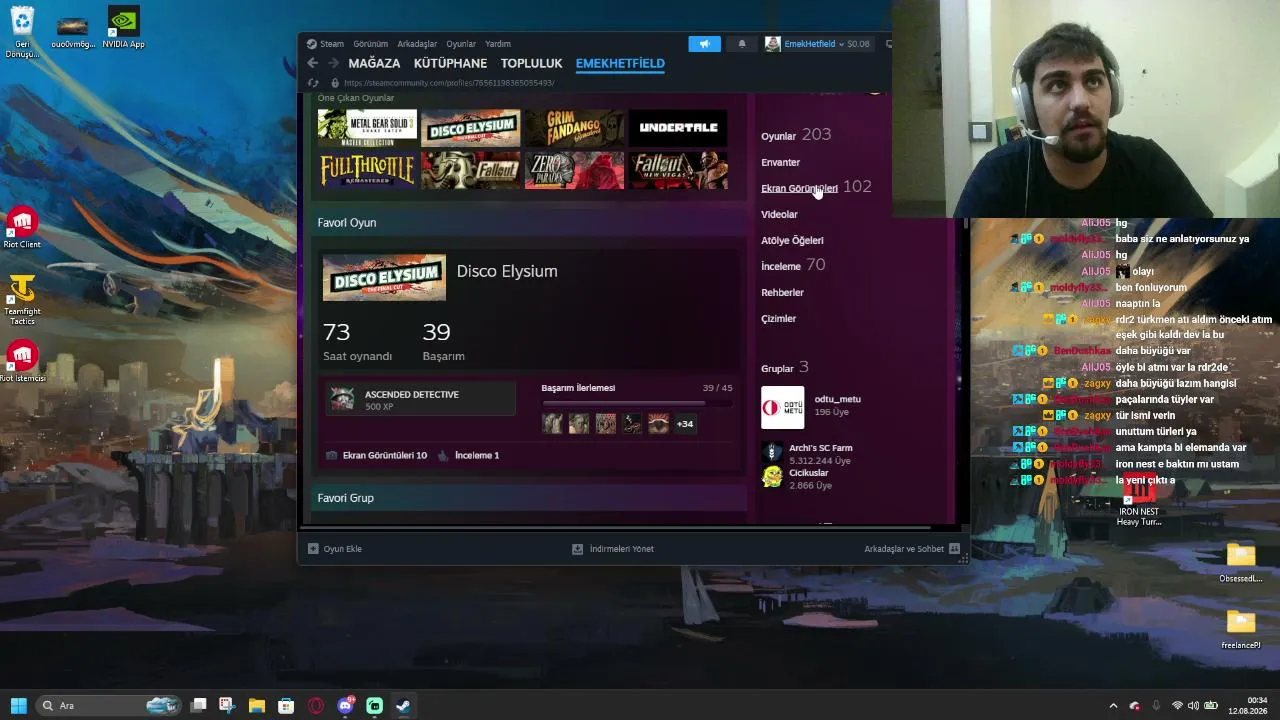Click the +34 more achievements button

pos(685,424)
